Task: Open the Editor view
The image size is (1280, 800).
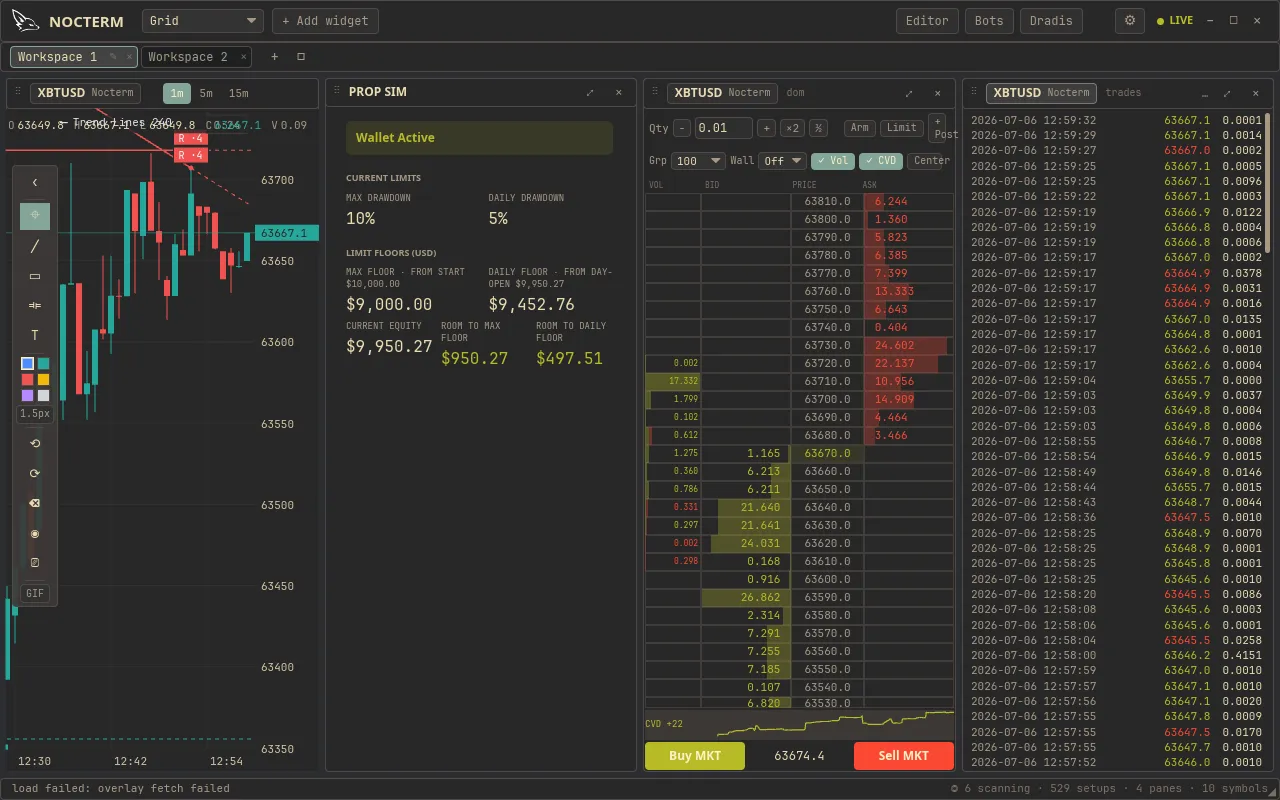Action: 927,20
